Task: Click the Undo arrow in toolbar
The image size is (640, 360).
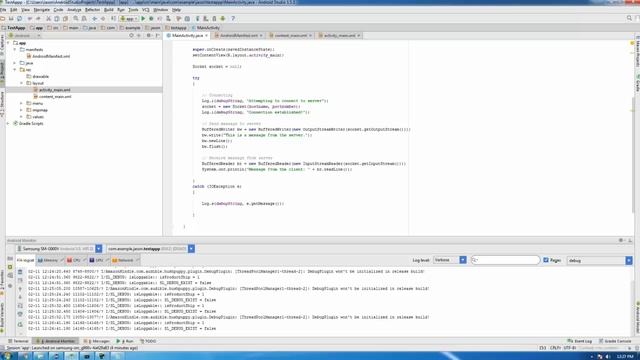Action: pos(30,18)
